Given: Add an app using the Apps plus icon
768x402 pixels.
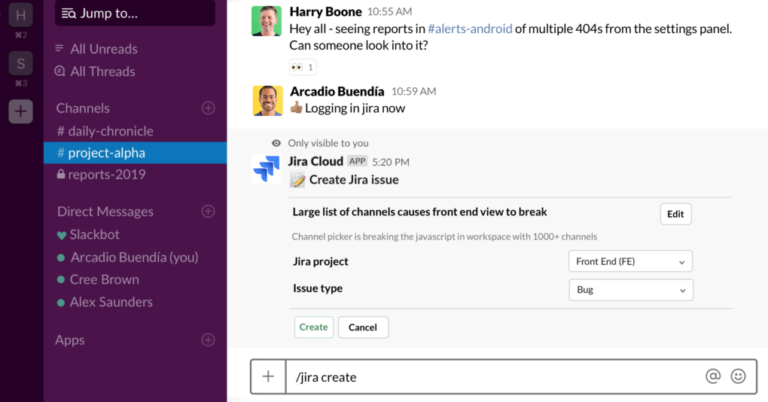Looking at the screenshot, I should [208, 340].
